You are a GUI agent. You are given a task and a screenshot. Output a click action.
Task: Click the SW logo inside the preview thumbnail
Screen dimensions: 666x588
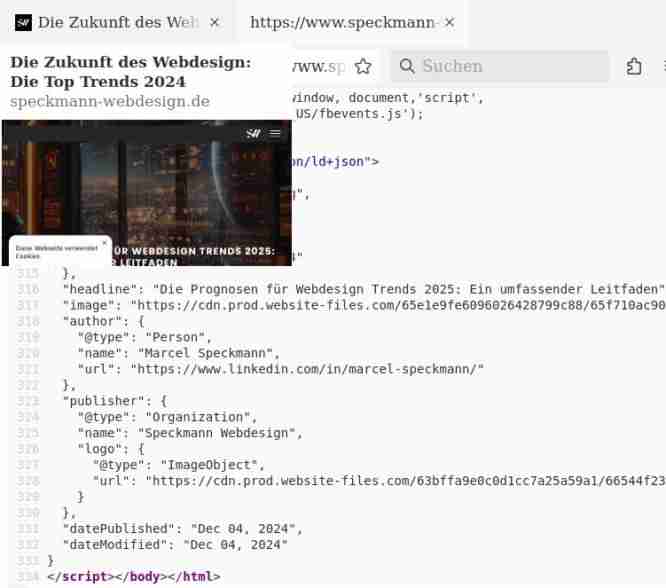[x=254, y=133]
